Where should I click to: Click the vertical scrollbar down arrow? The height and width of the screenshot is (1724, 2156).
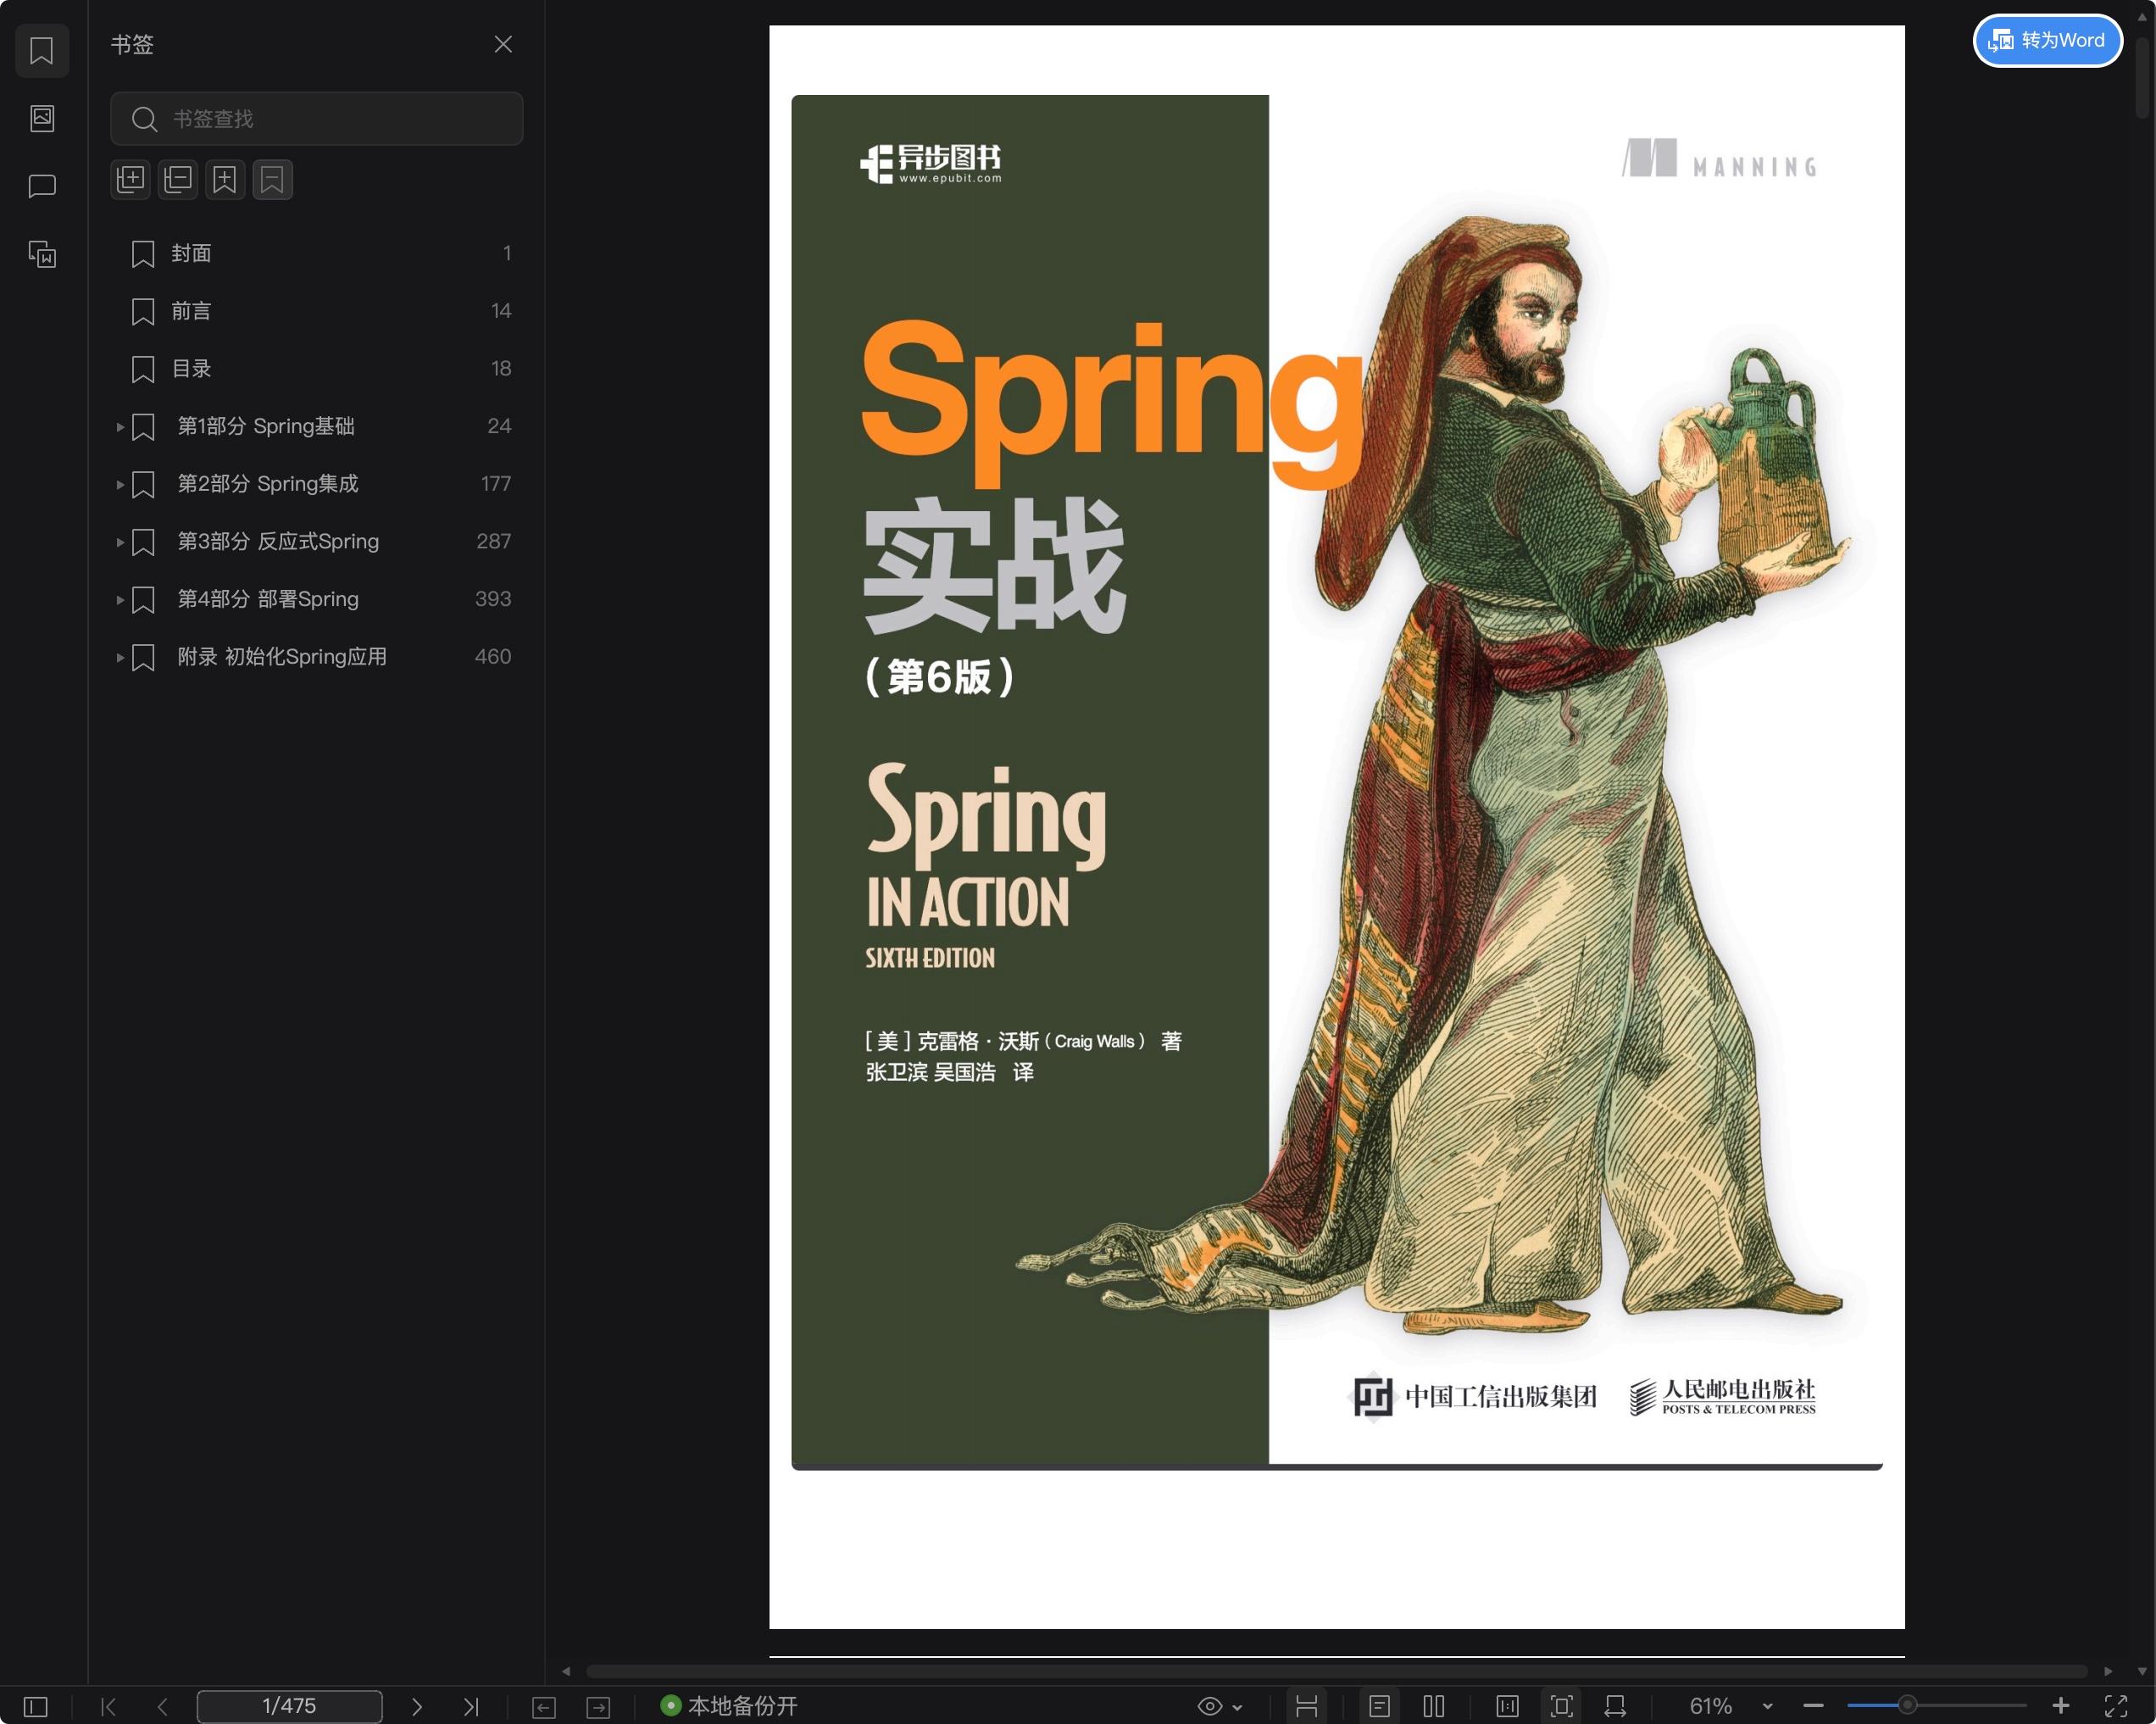pyautogui.click(x=2142, y=1671)
